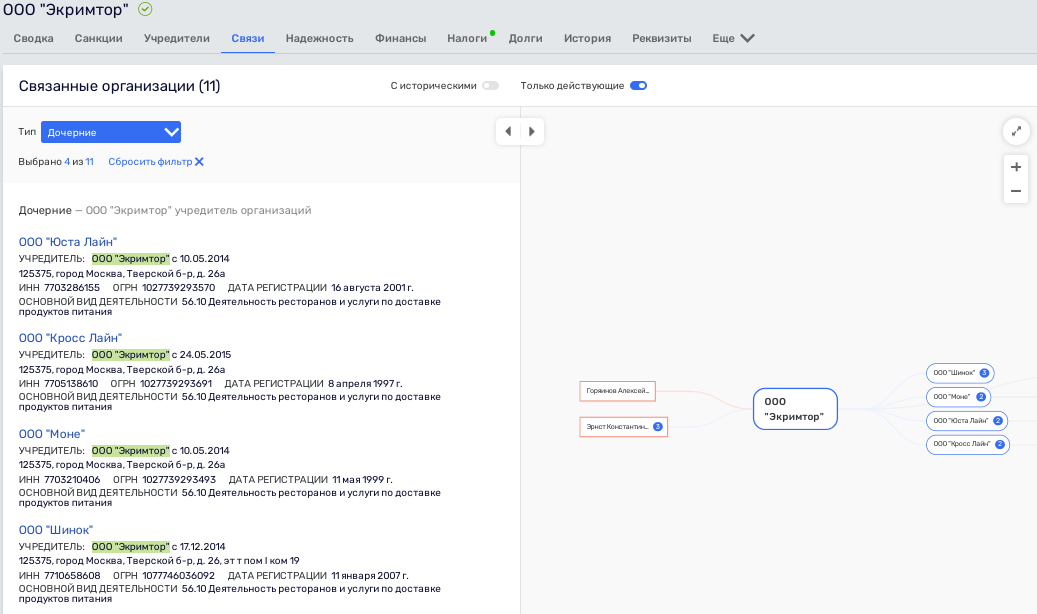Switch to the Долги tab
This screenshot has width=1037, height=614.
point(525,38)
